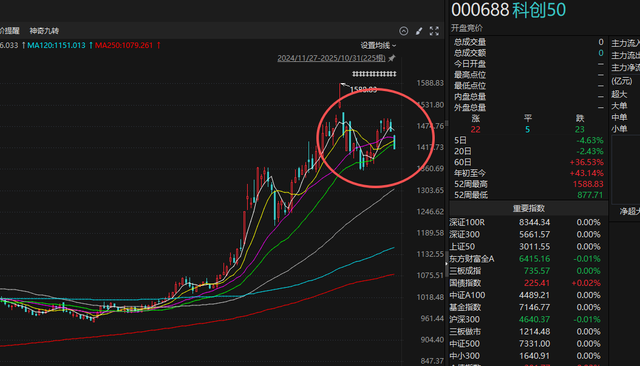Screen dimensions: 640x366
Task: Open the 国债指数 index row
Action: click(528, 283)
